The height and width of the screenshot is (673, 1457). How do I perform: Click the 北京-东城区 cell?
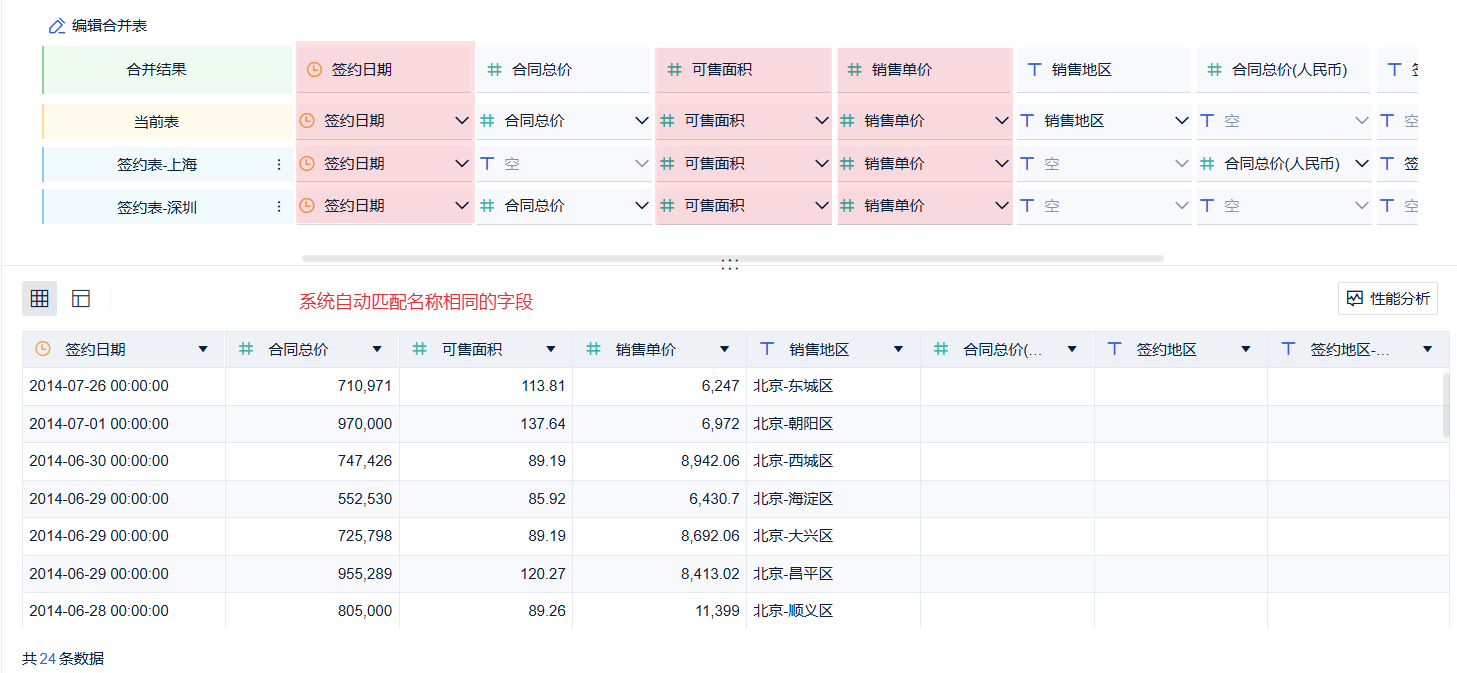834,386
